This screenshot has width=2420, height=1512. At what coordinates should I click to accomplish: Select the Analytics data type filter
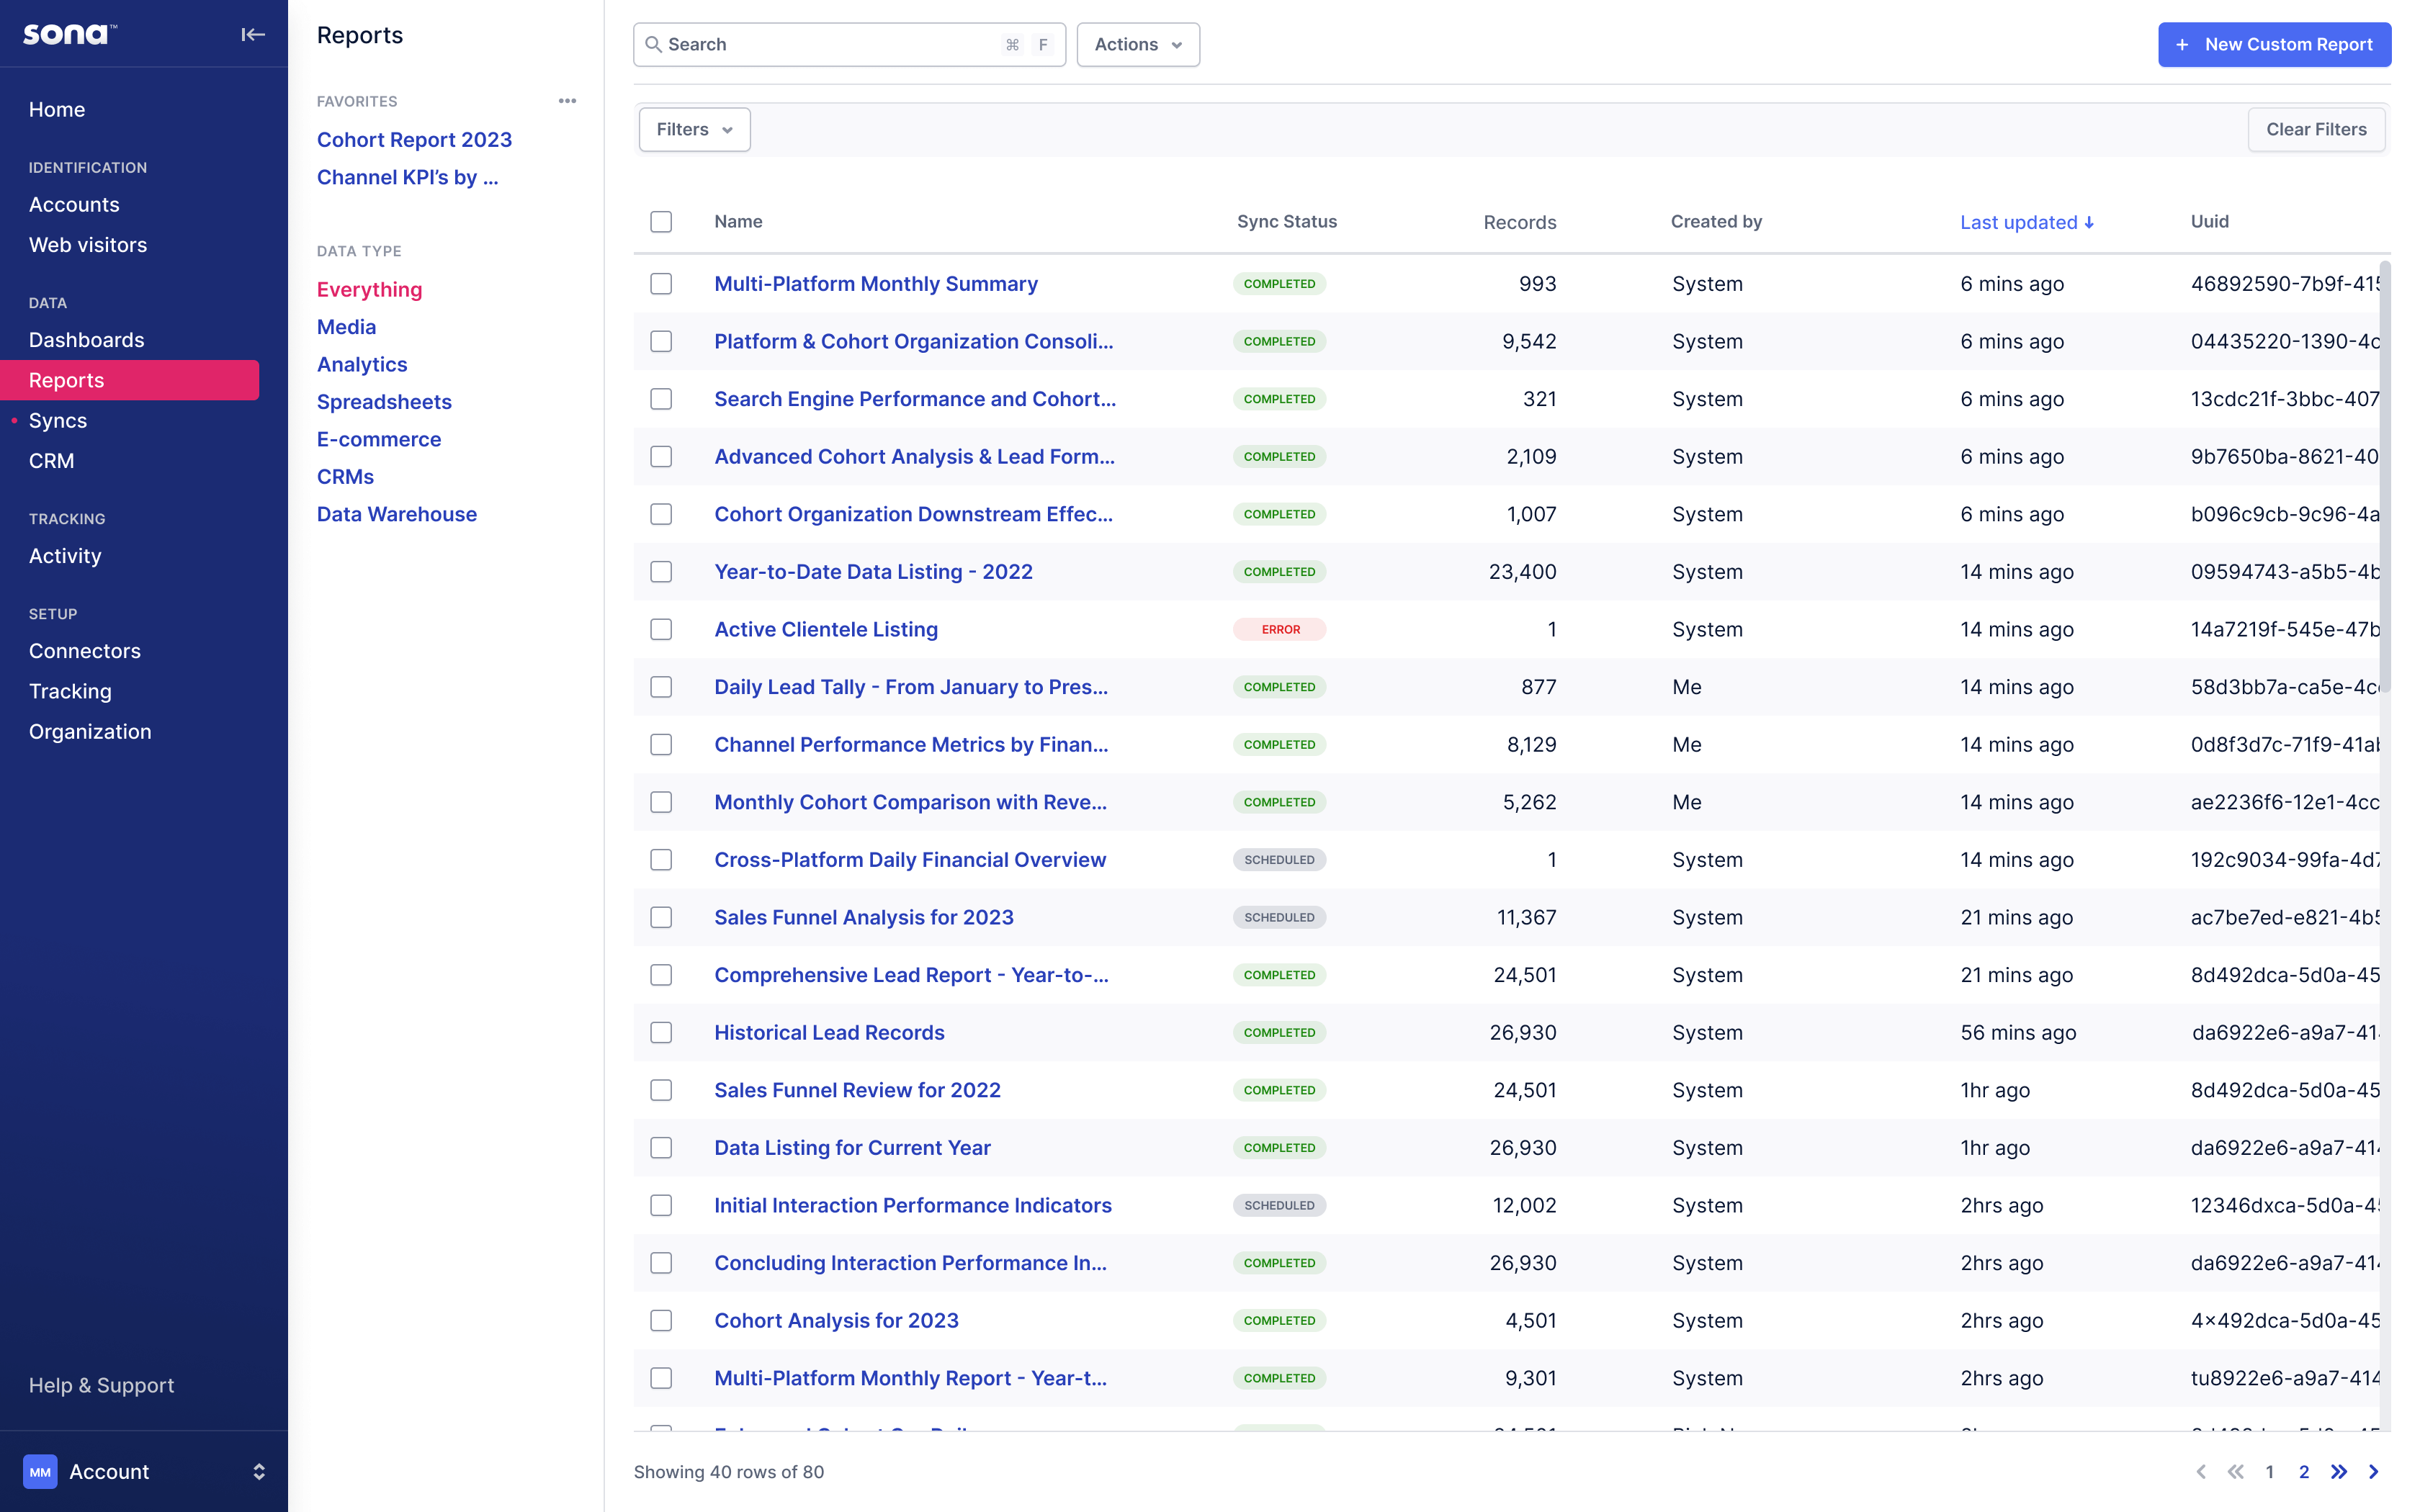(x=362, y=364)
